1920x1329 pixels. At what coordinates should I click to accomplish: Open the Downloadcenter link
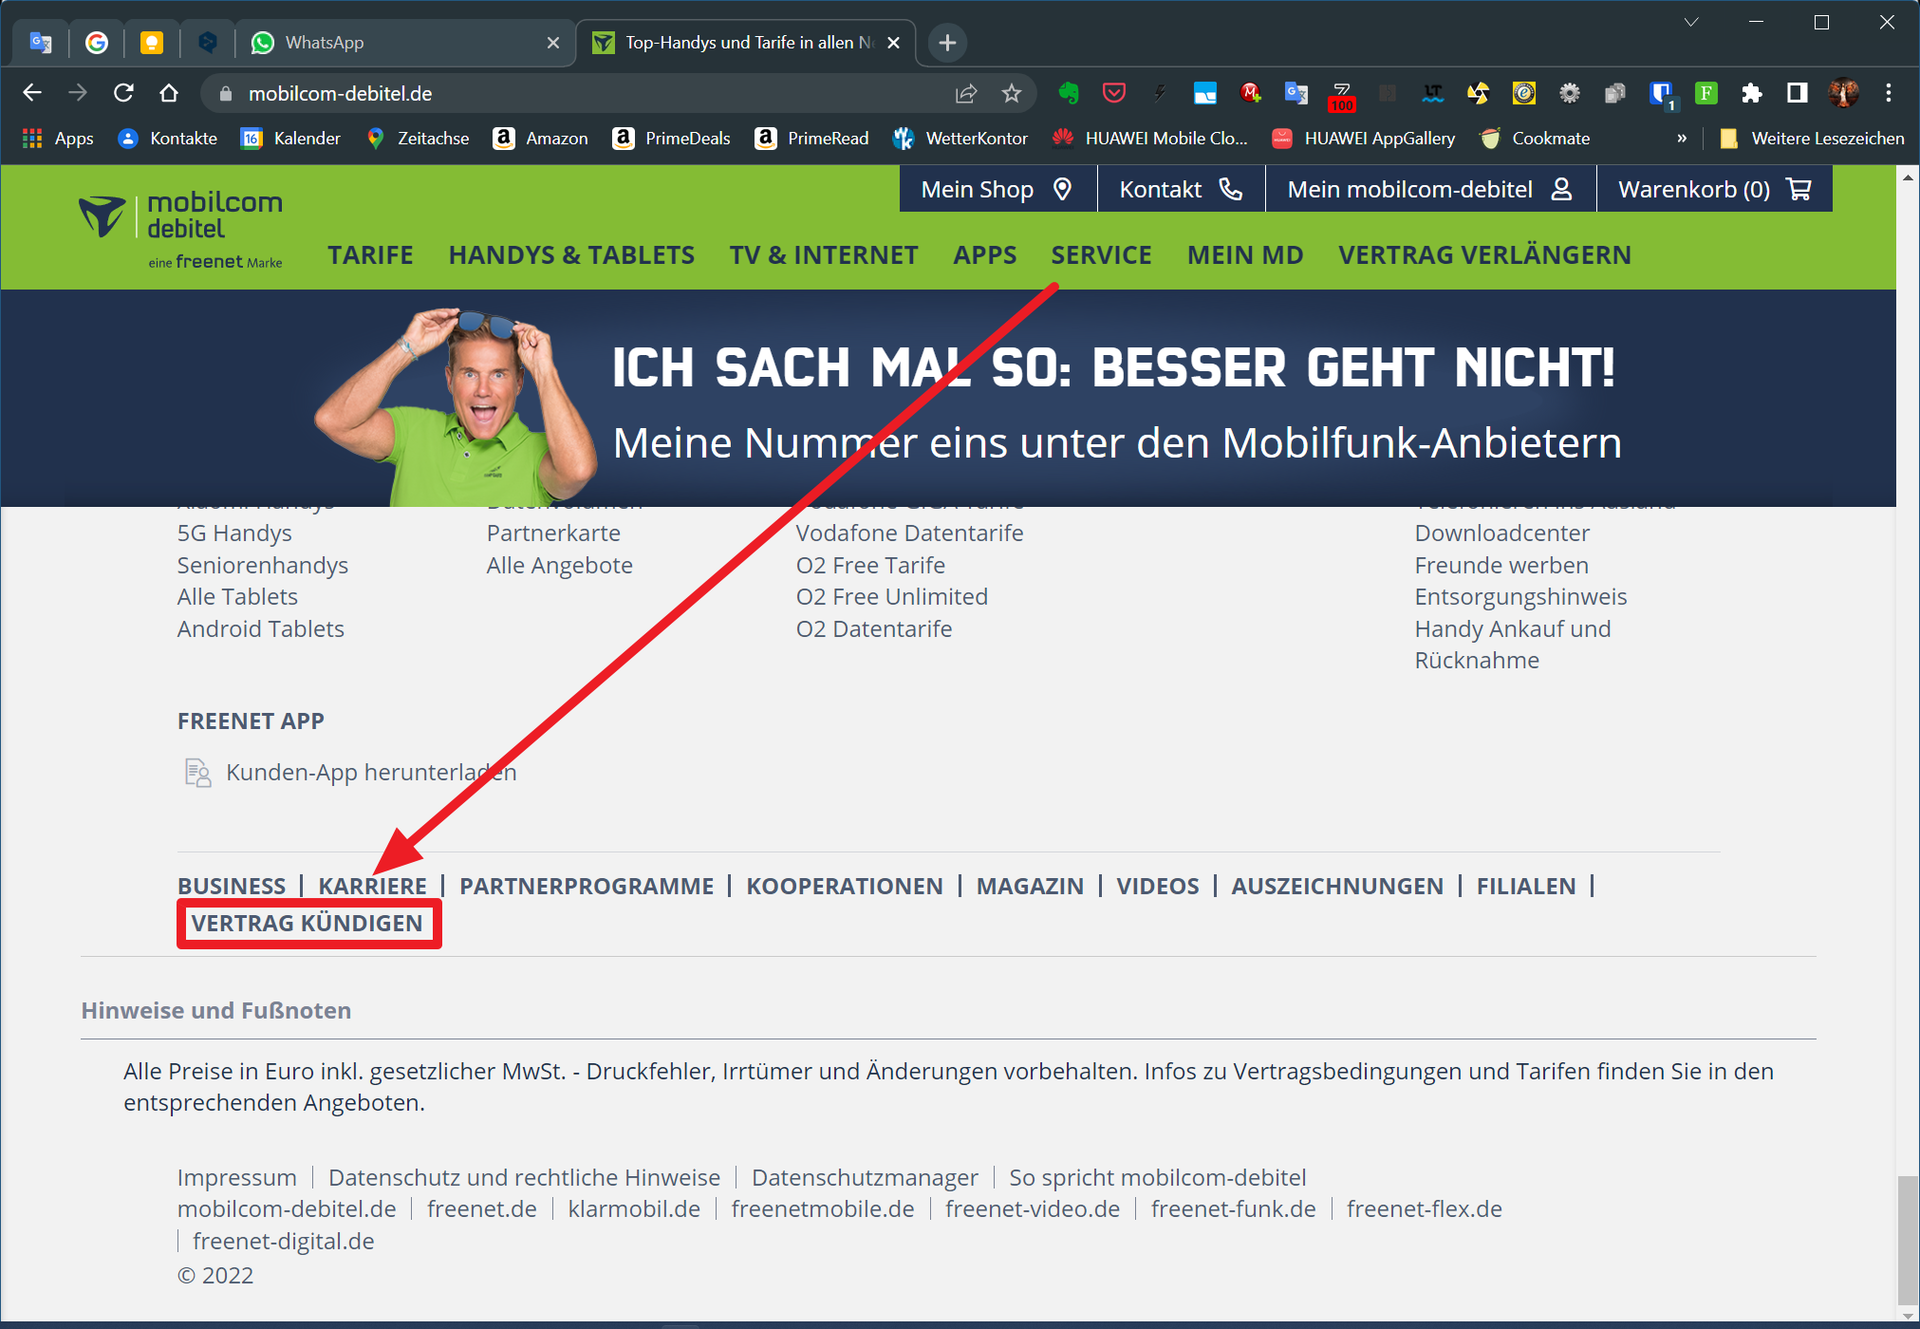tap(1501, 533)
